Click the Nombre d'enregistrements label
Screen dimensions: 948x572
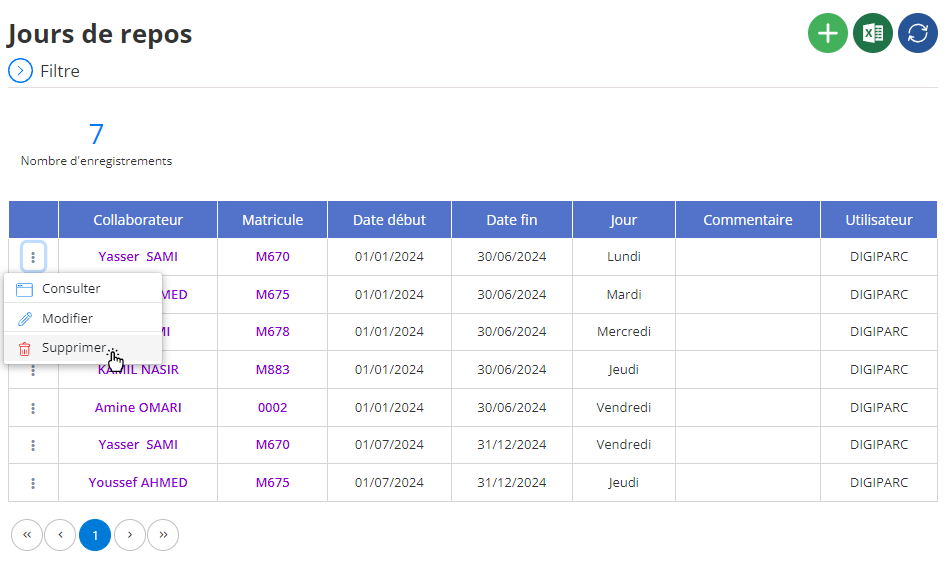[96, 161]
